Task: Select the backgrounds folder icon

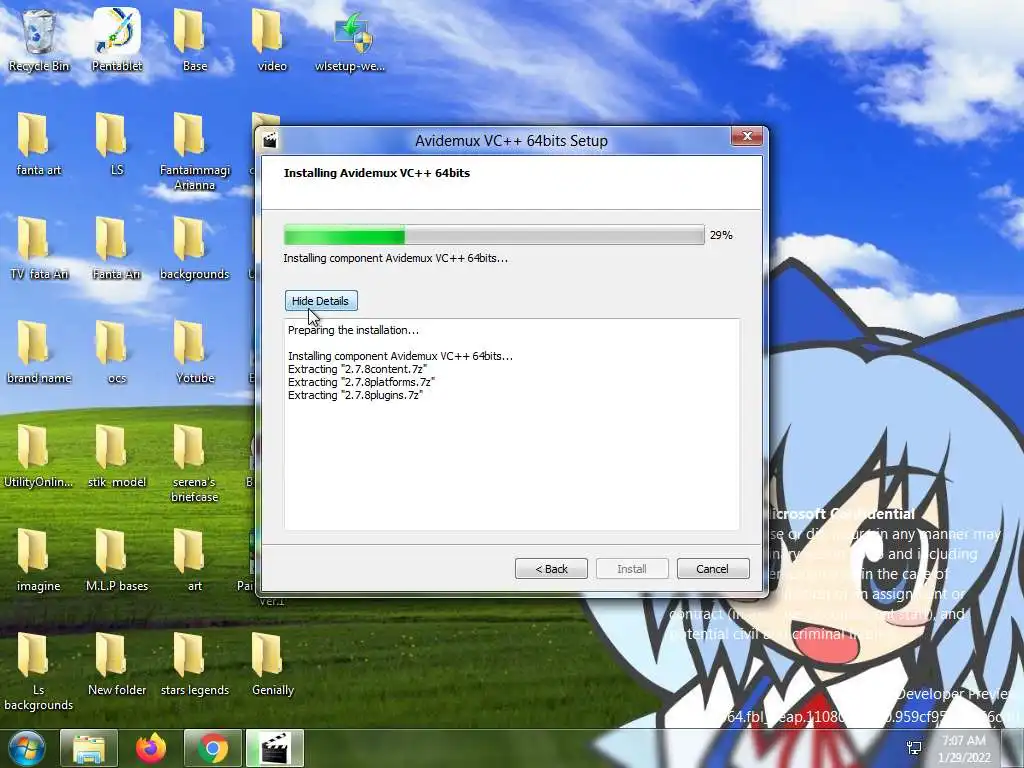Action: (x=195, y=248)
